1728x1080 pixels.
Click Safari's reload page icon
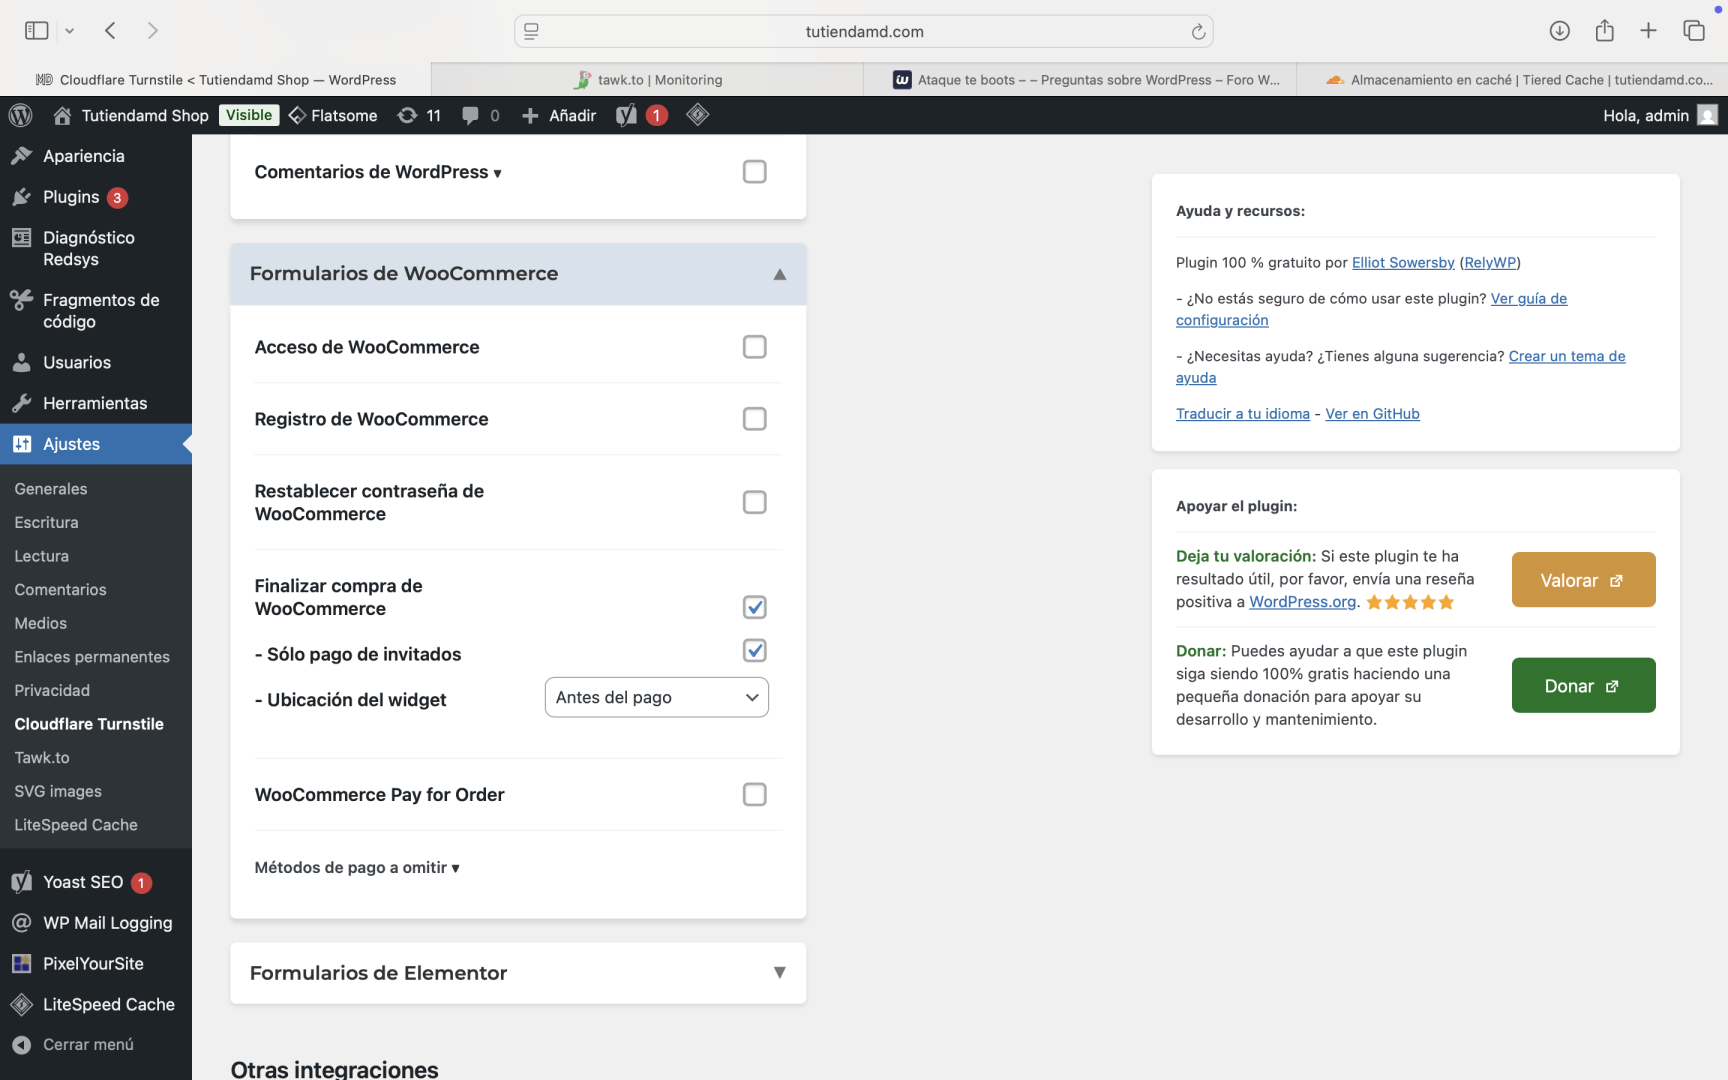pos(1198,32)
